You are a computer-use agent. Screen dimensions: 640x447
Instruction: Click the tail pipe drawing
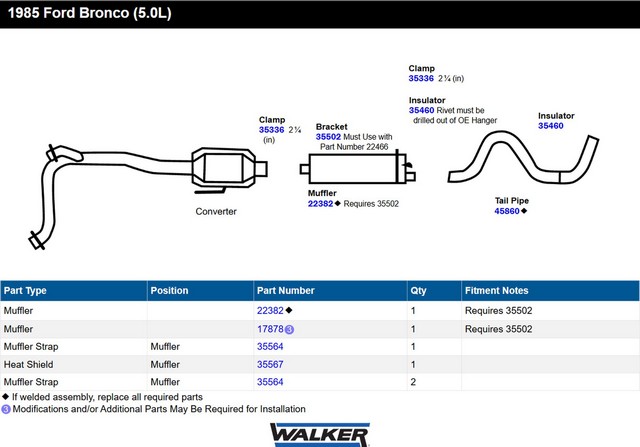tap(523, 158)
